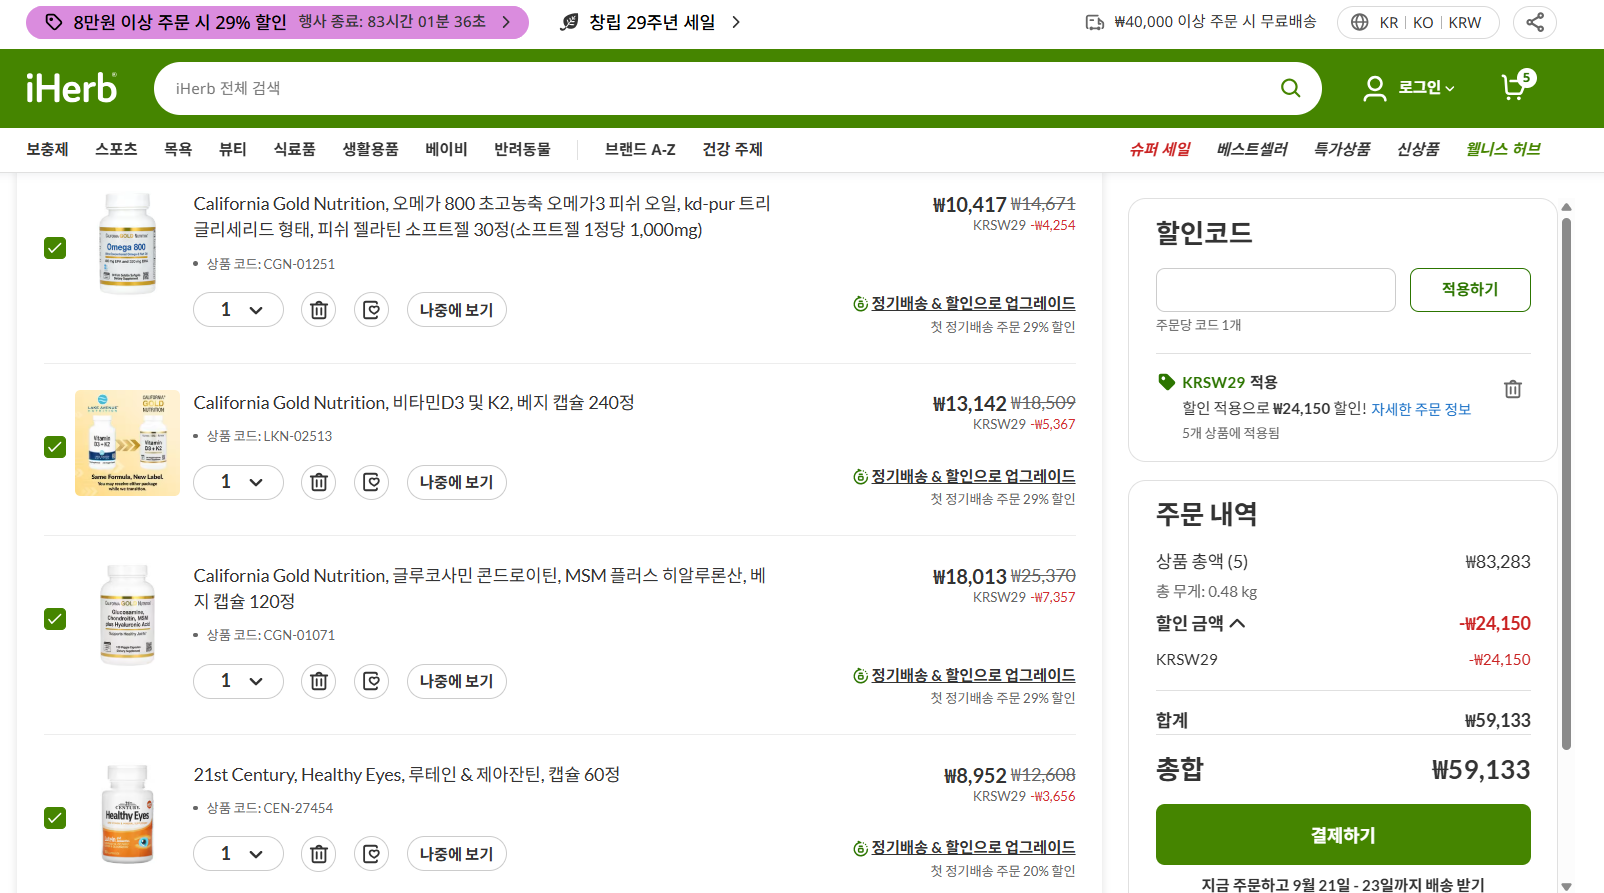
Task: Delete the Omega 800 item with trash icon
Action: click(319, 310)
